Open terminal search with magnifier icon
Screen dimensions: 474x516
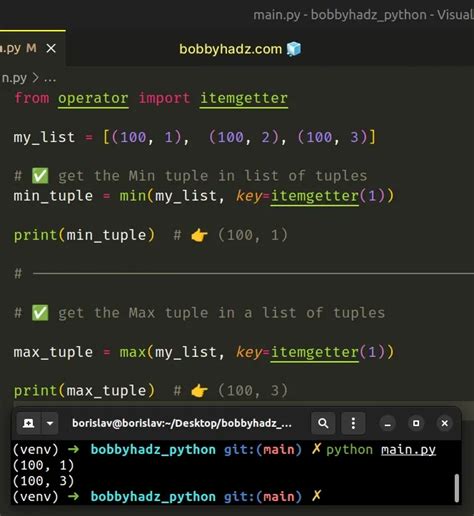coord(323,423)
